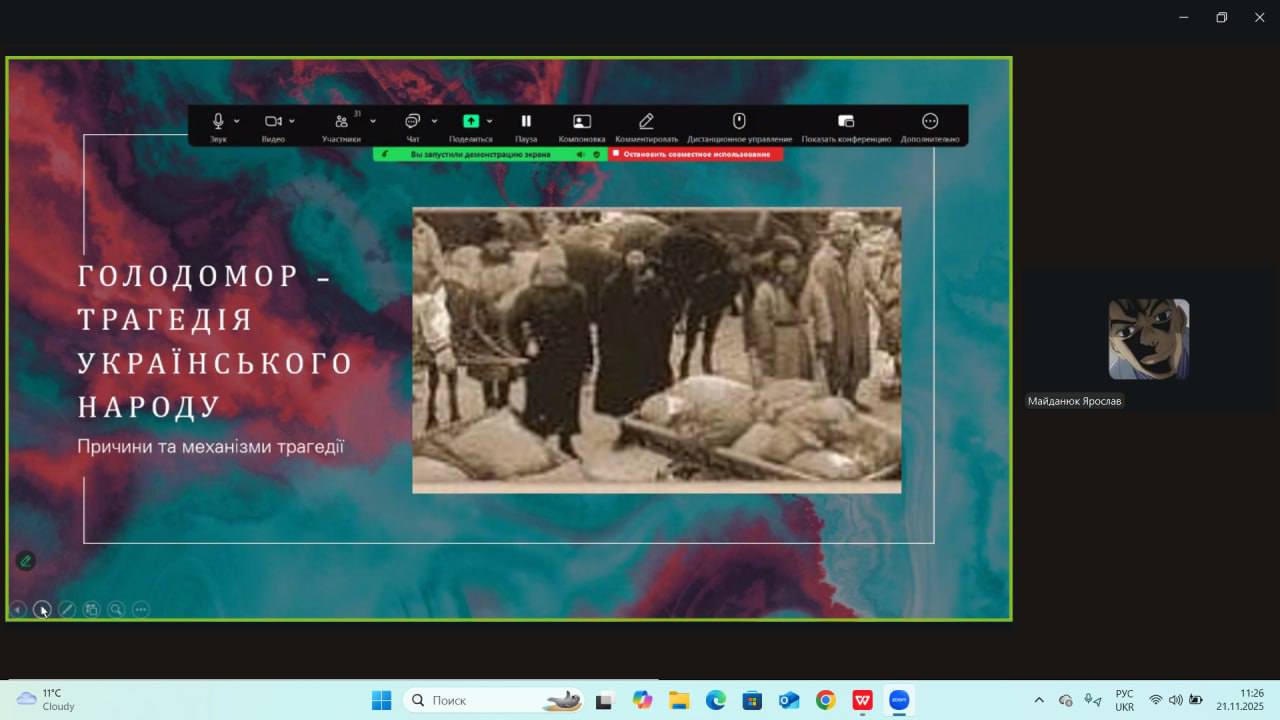The image size is (1280, 720).
Task: Open the РУС UKR language switcher
Action: click(x=1124, y=700)
